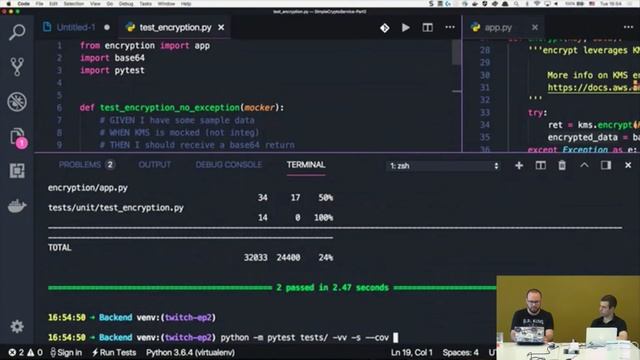Switch to the Untitled-1 editor tab
640x360 pixels.
click(x=76, y=27)
